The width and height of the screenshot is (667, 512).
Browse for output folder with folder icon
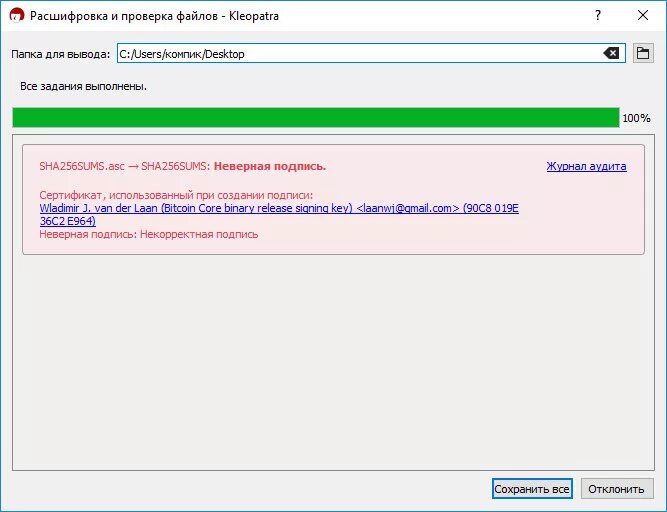pyautogui.click(x=643, y=53)
